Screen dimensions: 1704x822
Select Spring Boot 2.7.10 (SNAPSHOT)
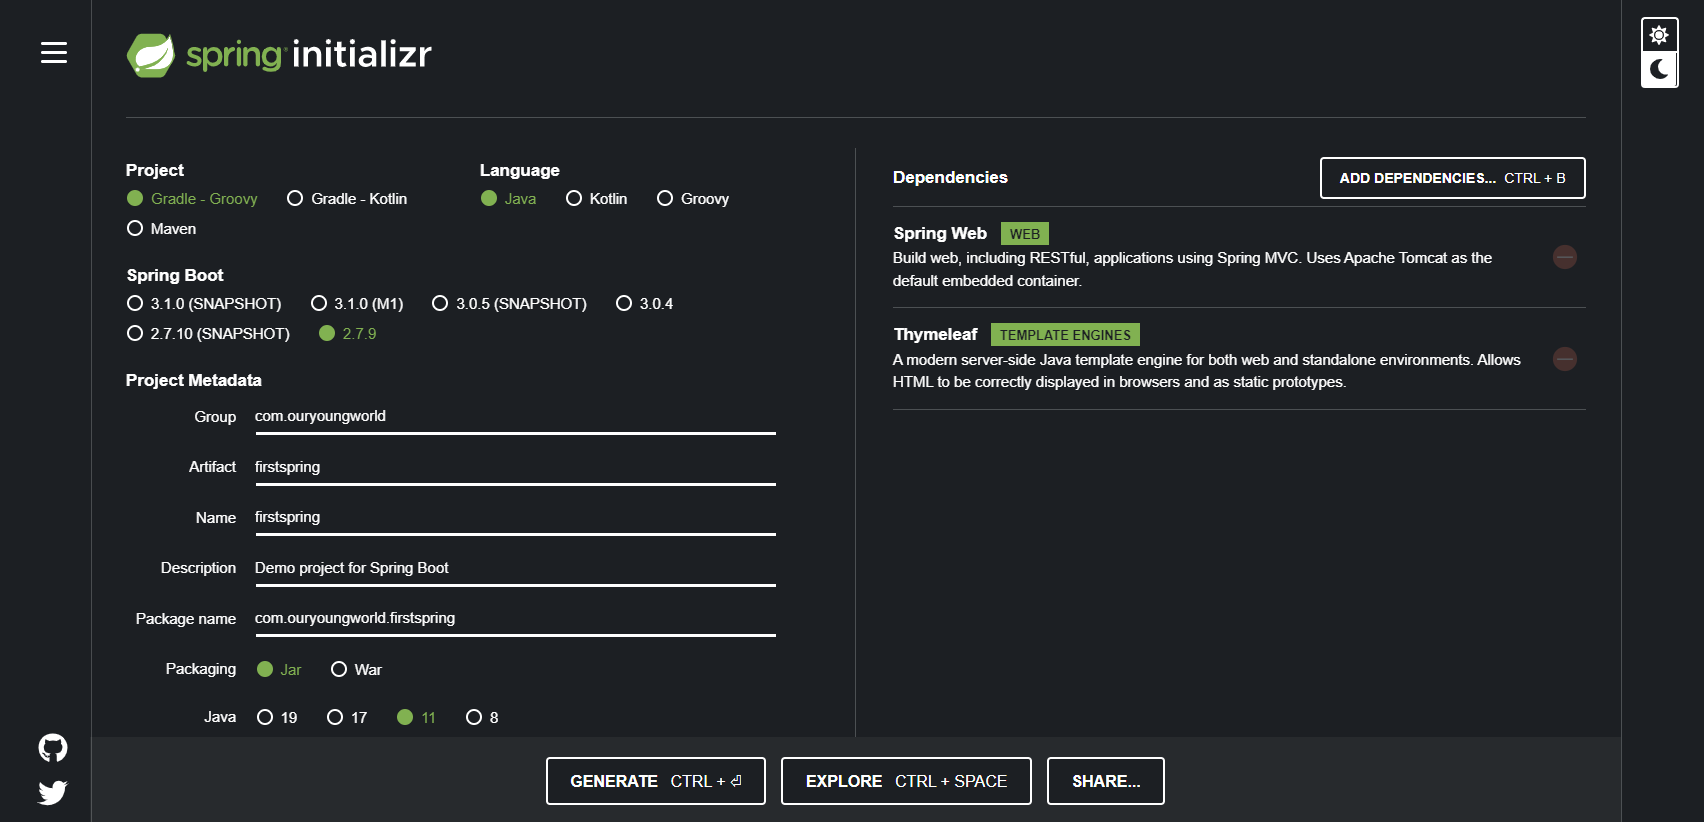click(x=208, y=334)
